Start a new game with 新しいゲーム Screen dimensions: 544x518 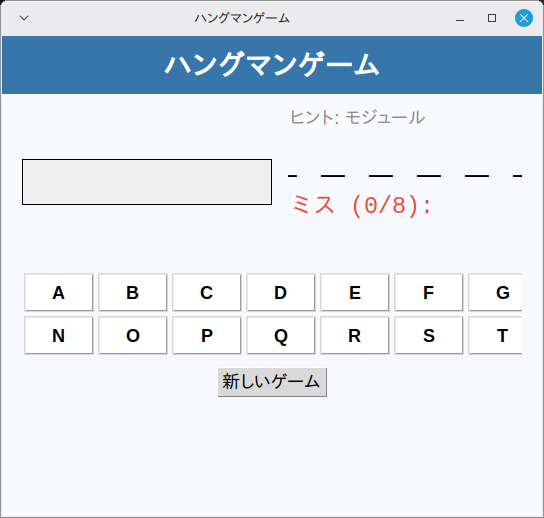tap(272, 382)
